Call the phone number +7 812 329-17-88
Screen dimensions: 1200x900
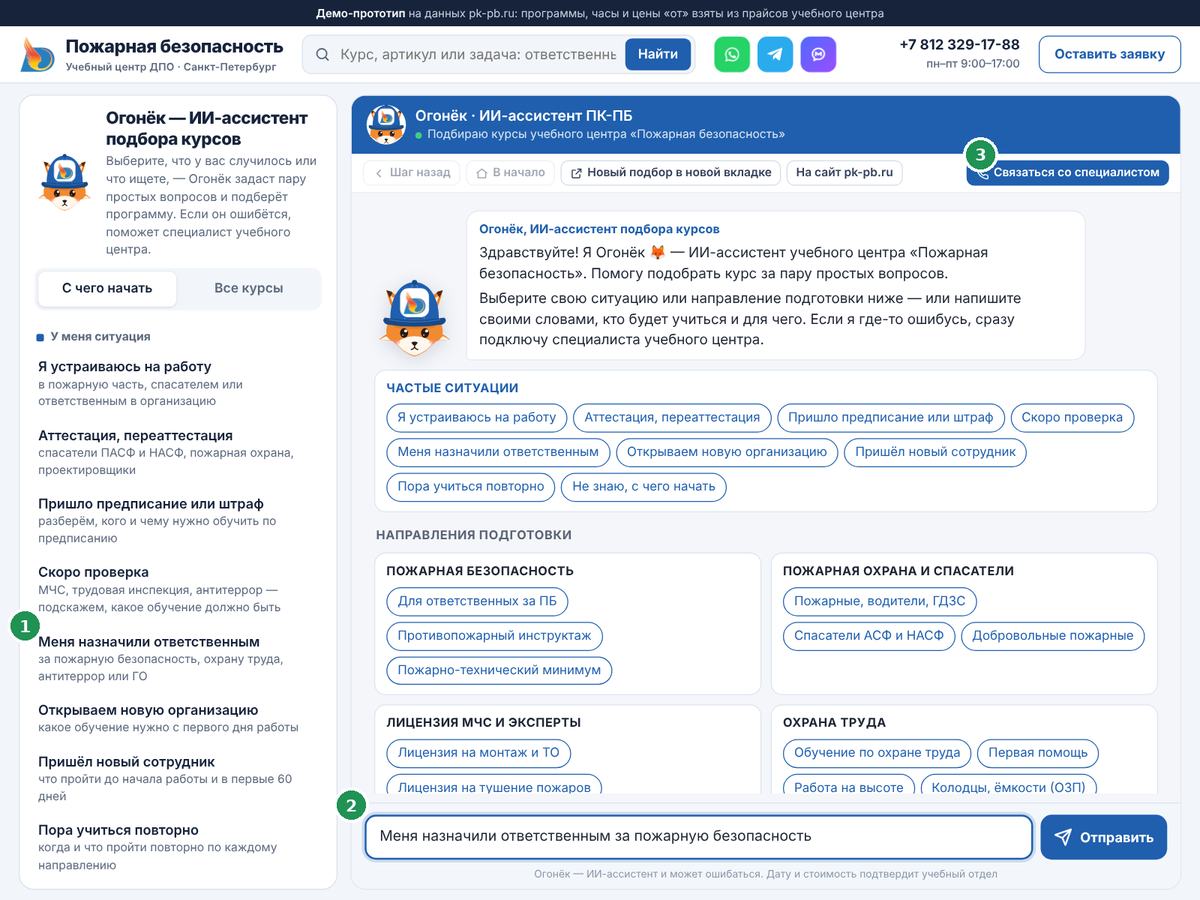959,45
